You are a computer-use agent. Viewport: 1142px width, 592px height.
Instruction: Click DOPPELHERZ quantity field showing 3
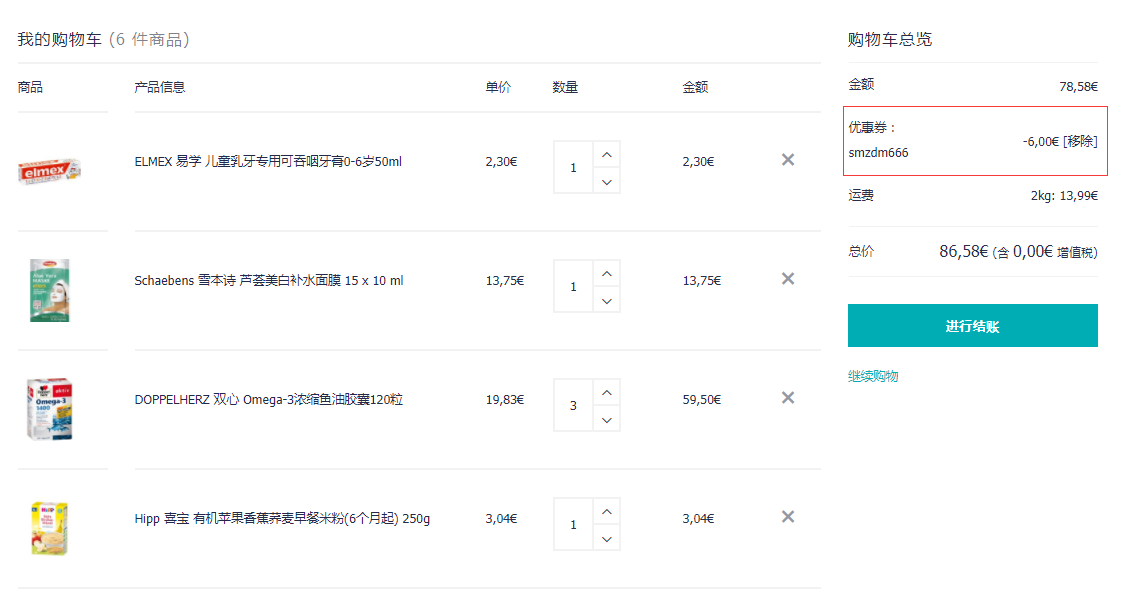[x=573, y=406]
